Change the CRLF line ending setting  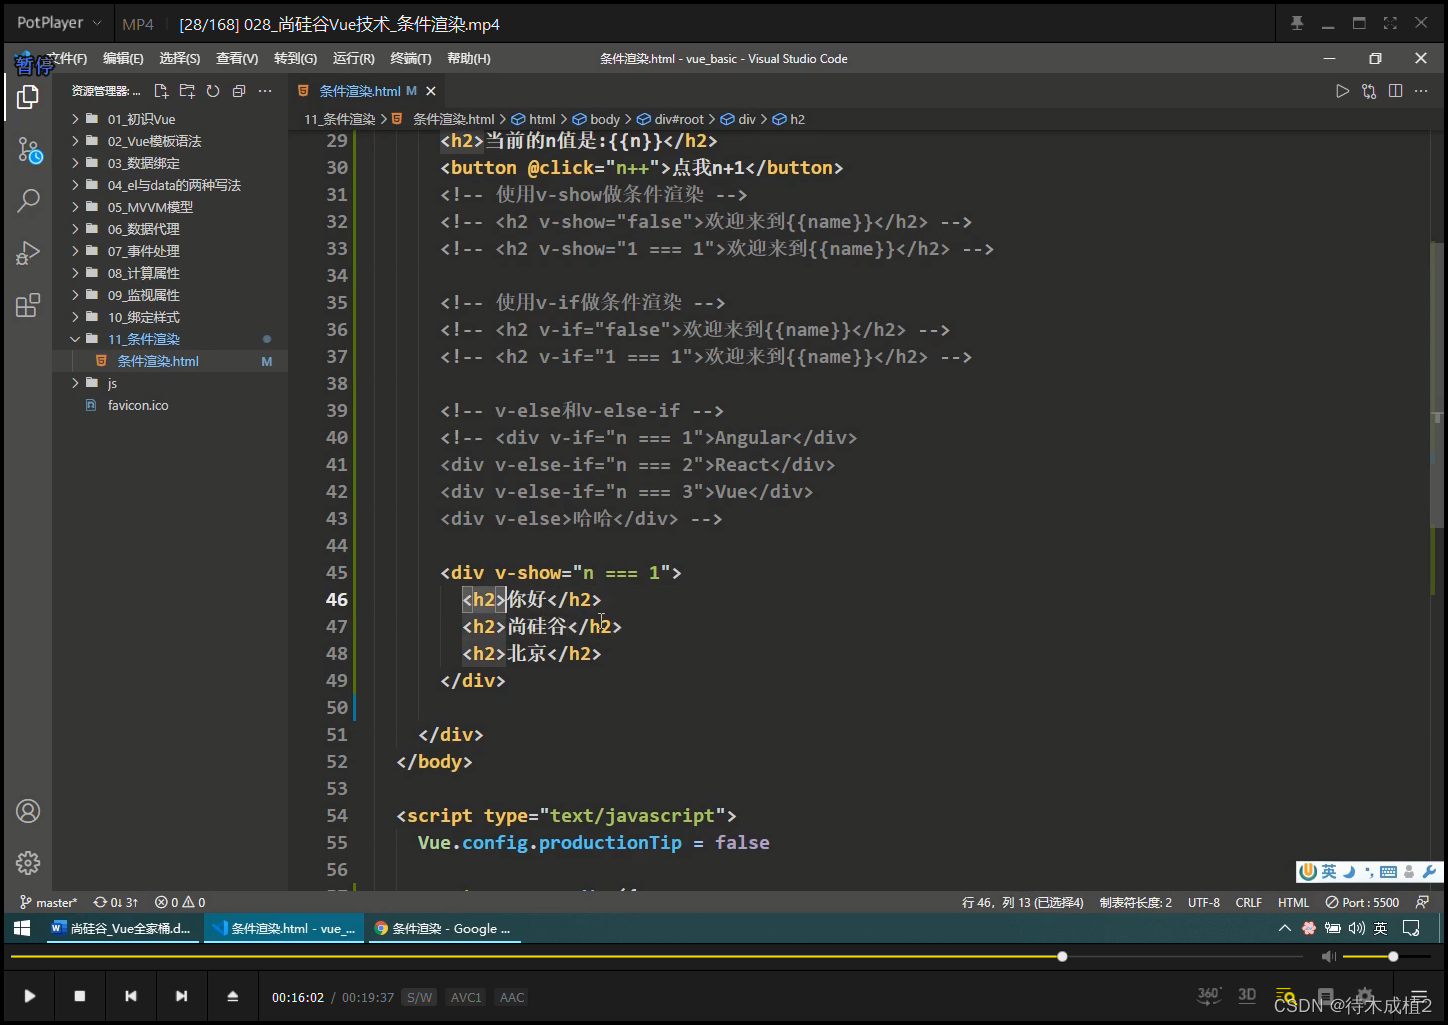point(1248,902)
